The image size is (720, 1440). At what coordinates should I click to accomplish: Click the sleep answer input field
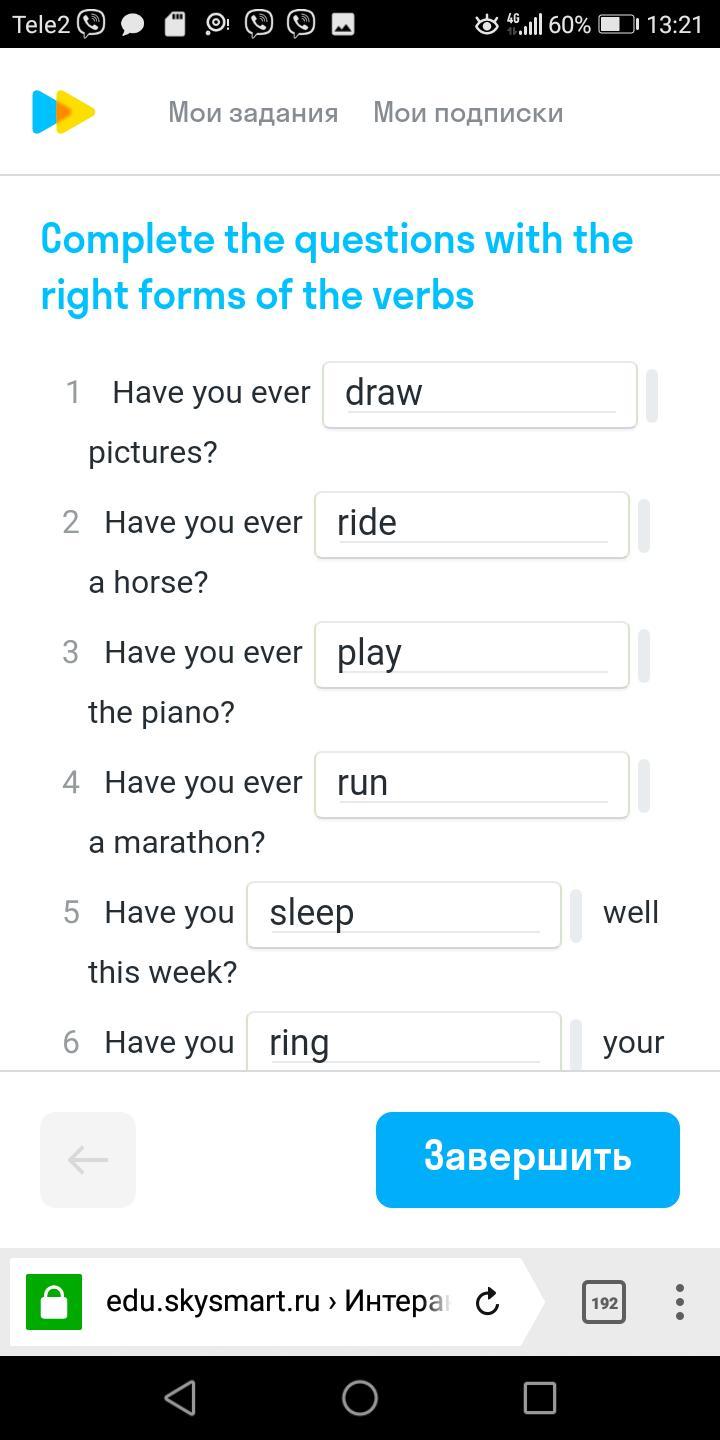[x=403, y=915]
